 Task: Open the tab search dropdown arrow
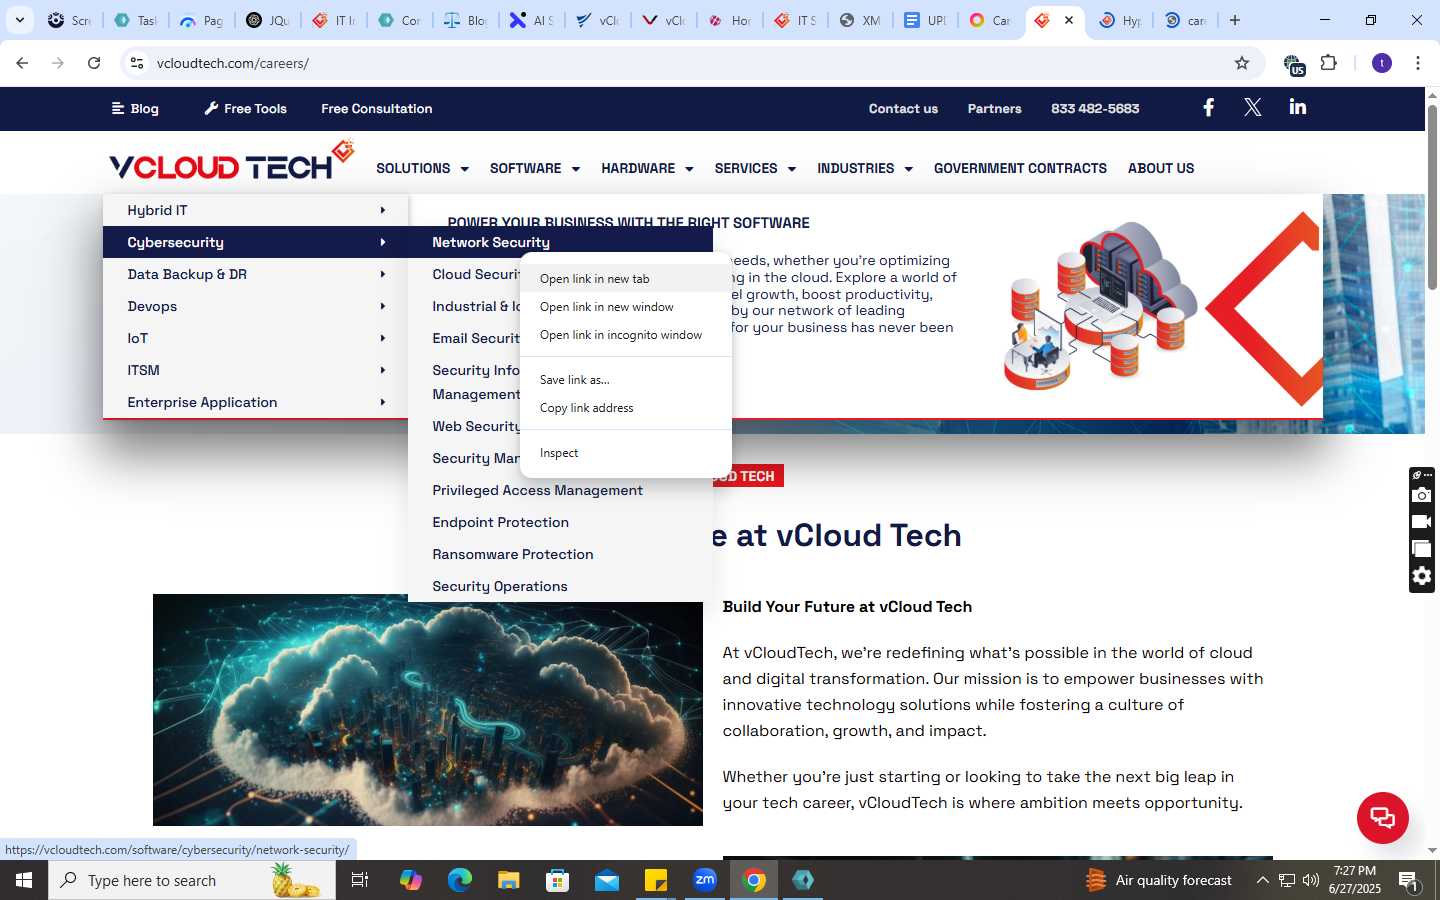click(x=19, y=20)
